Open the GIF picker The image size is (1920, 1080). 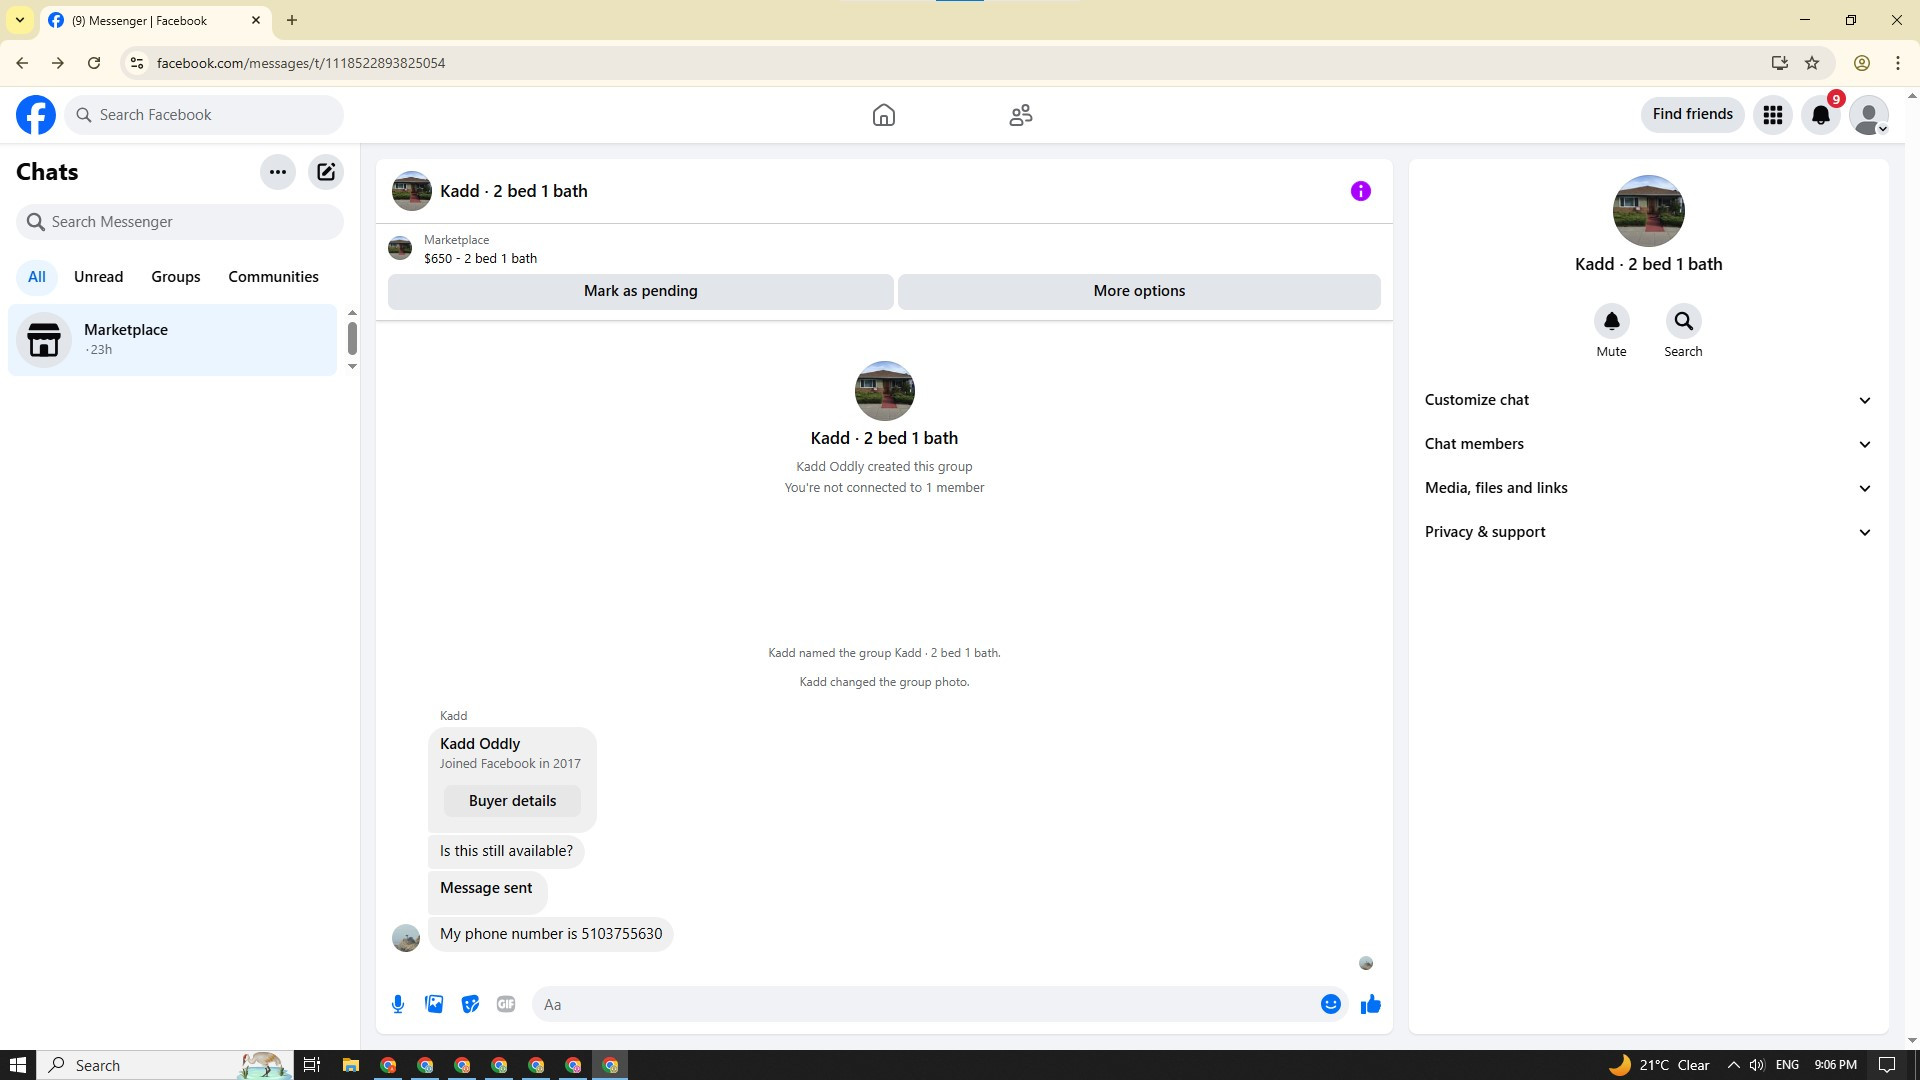(x=506, y=1004)
